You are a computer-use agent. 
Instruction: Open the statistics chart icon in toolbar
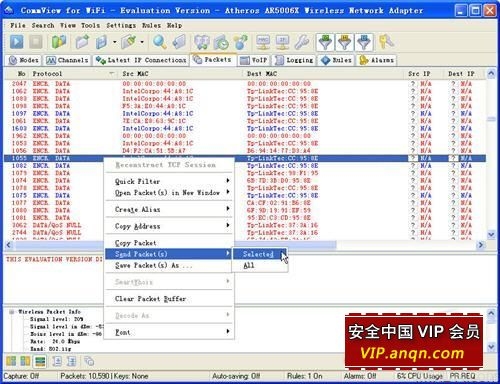(201, 42)
